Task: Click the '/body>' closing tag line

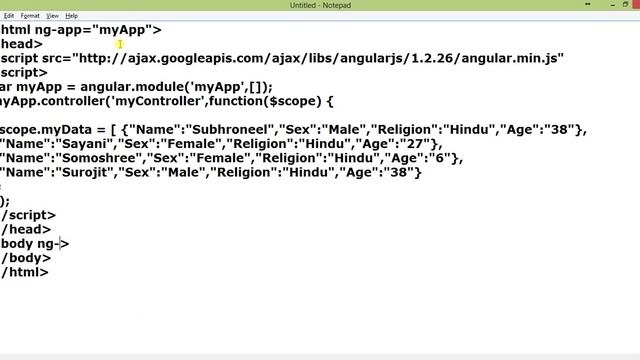Action: (26, 258)
